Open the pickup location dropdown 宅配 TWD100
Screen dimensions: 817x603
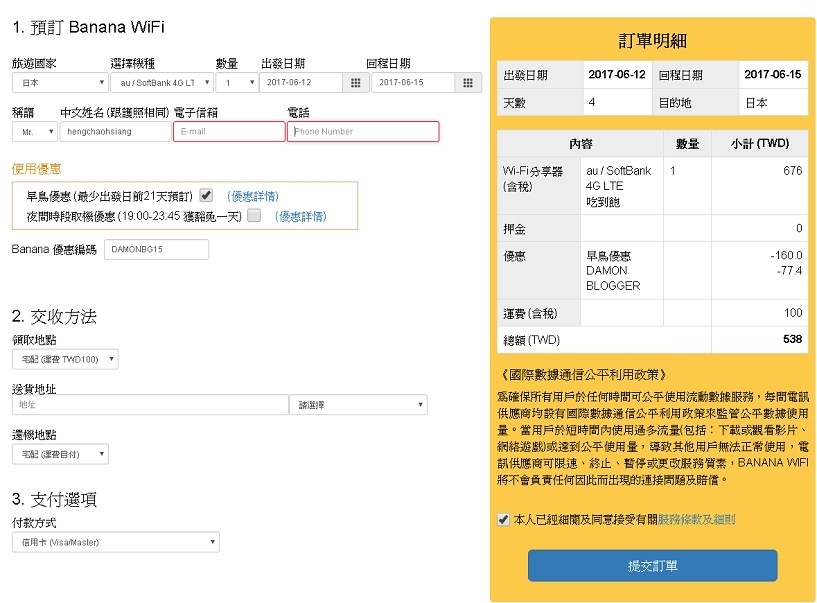(x=65, y=359)
